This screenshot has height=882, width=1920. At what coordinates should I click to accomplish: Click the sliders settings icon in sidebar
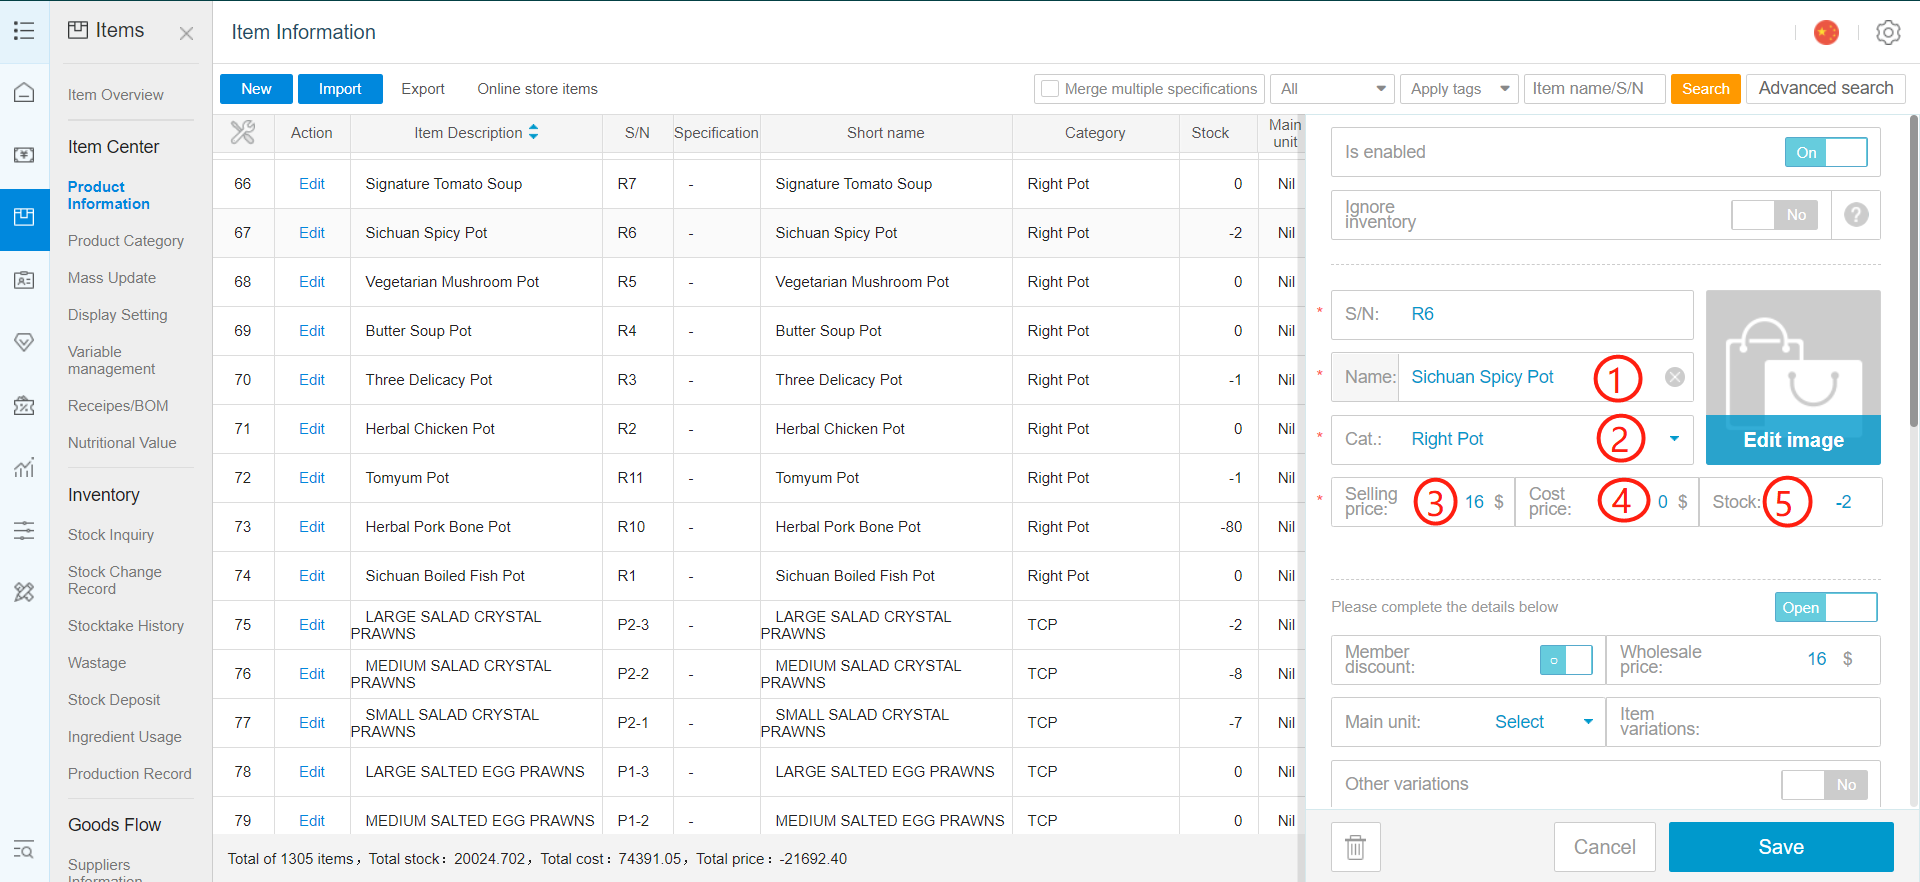tap(24, 530)
